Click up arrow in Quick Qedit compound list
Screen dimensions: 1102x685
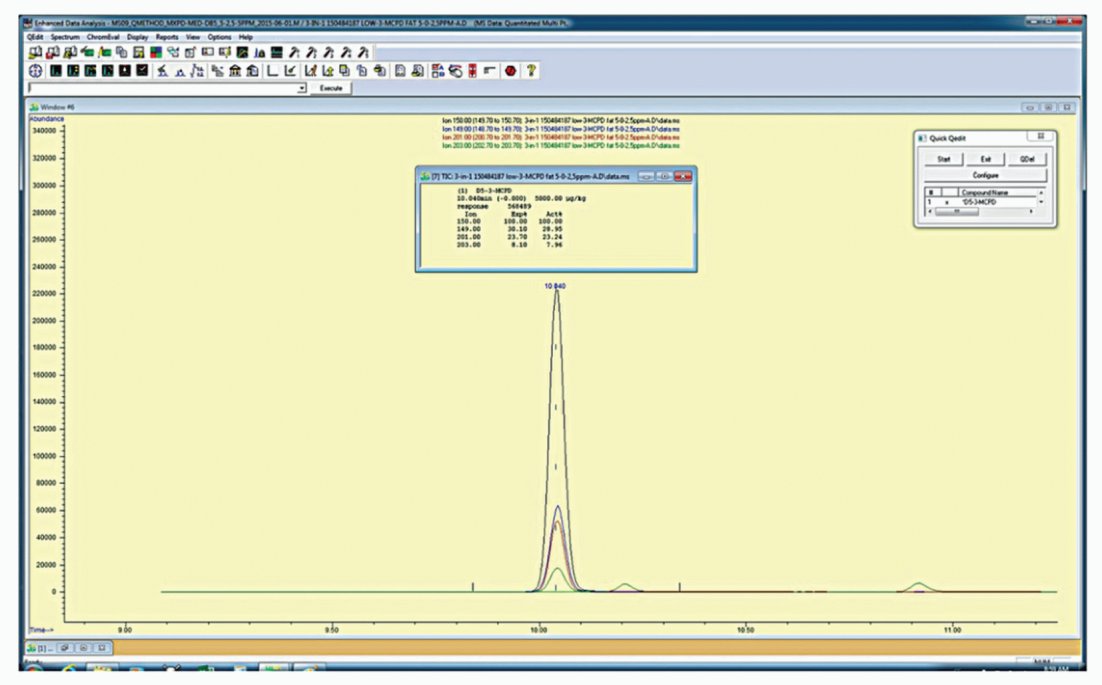(x=1041, y=193)
